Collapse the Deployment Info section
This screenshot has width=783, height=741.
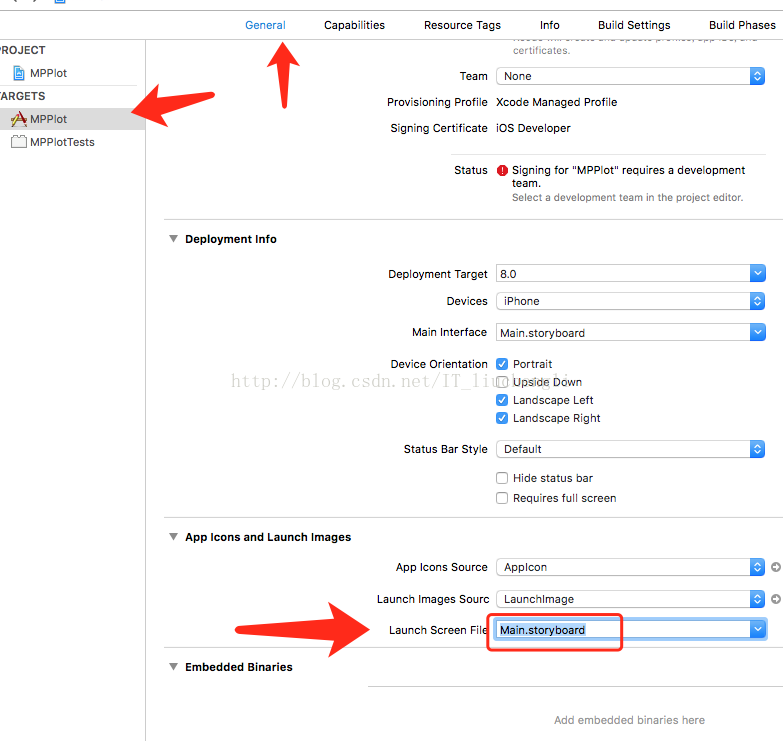click(x=173, y=239)
